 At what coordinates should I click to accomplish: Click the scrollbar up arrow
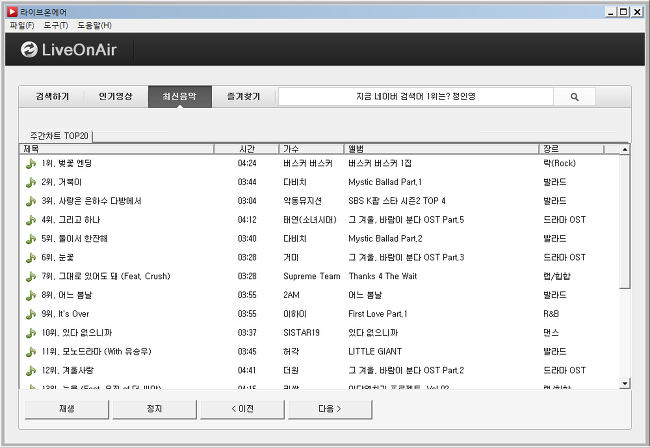(x=625, y=149)
